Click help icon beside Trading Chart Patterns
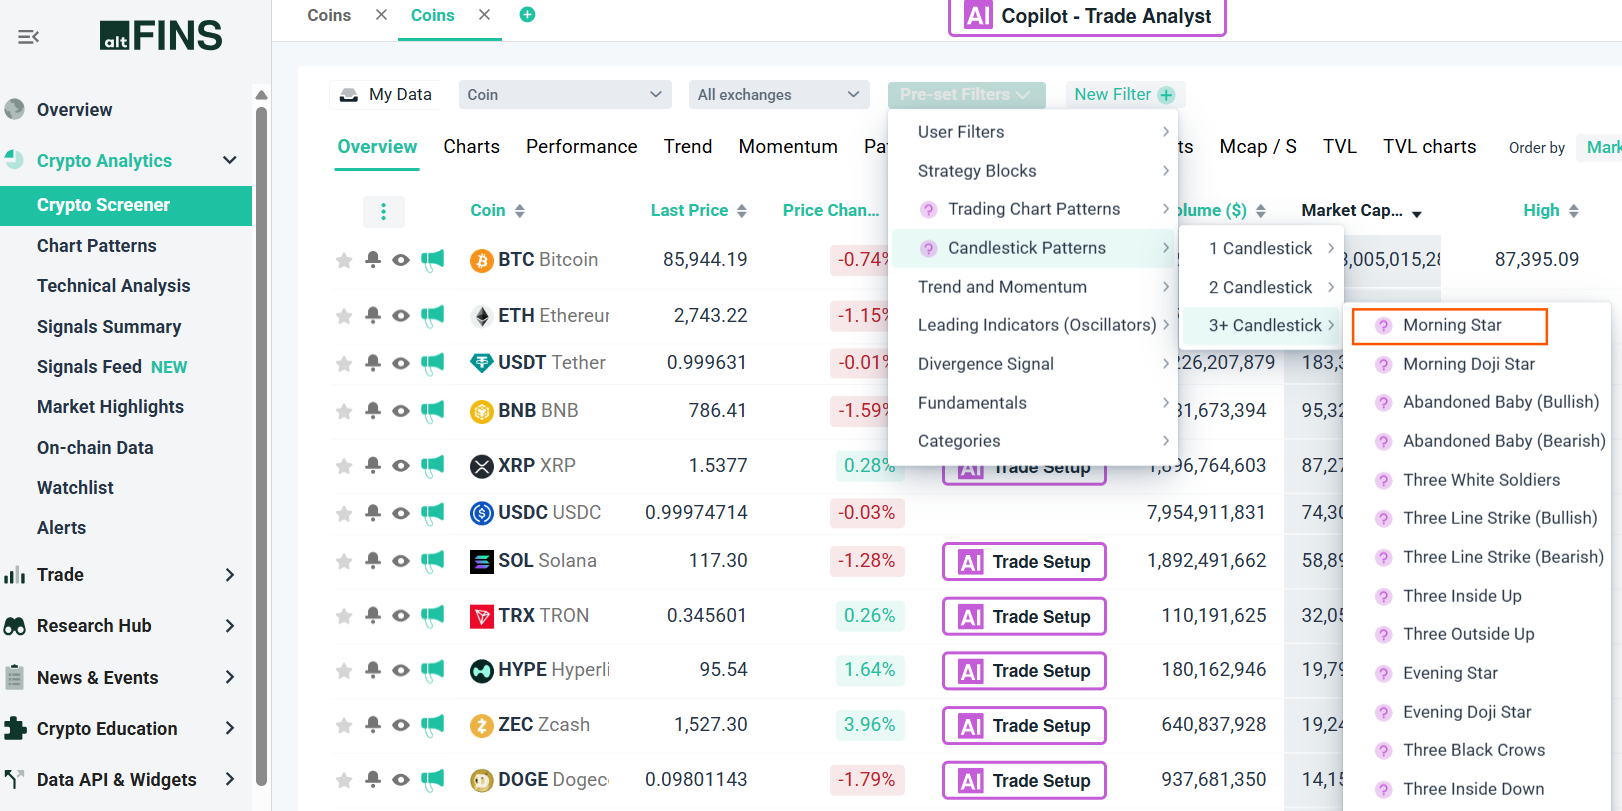This screenshot has width=1622, height=811. click(929, 210)
